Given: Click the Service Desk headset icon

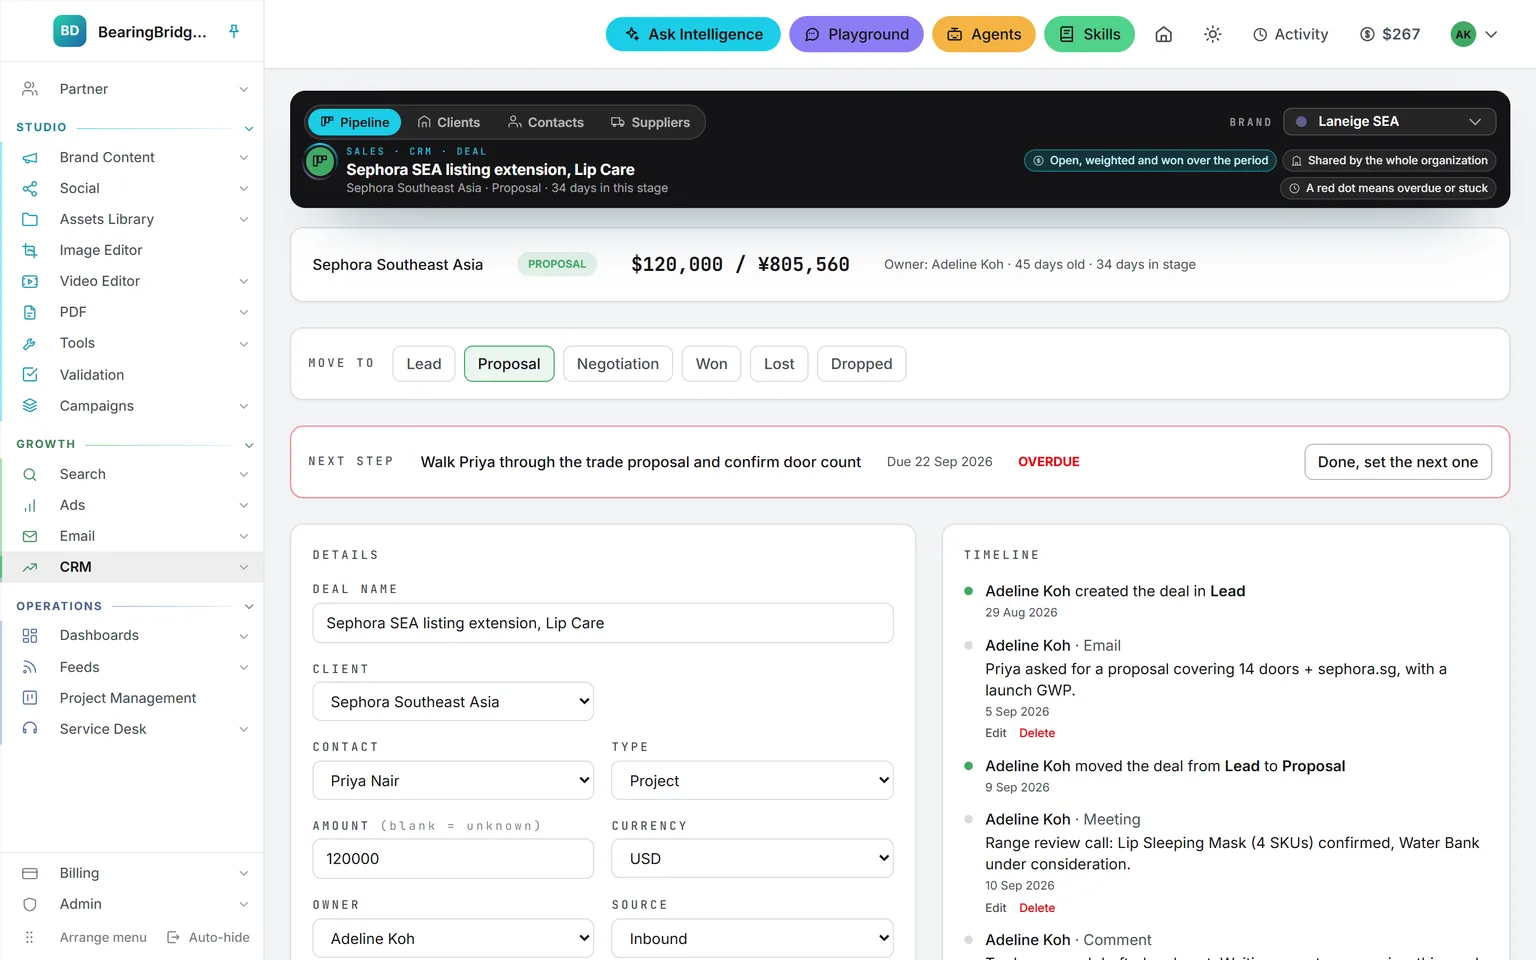Looking at the screenshot, I should 30,729.
